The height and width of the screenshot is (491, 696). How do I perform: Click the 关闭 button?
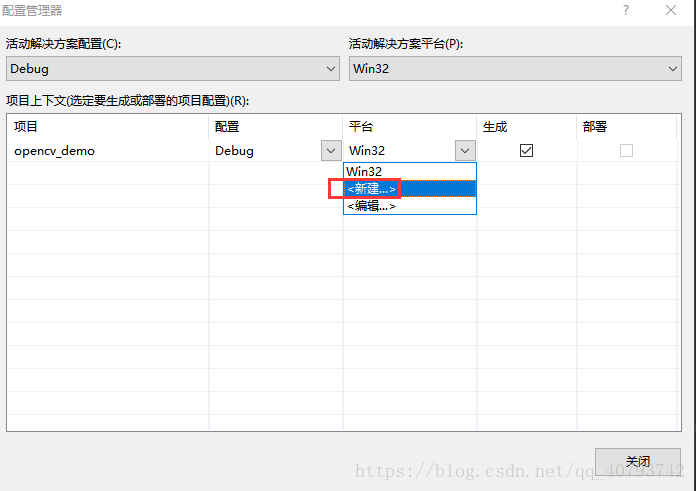637,462
